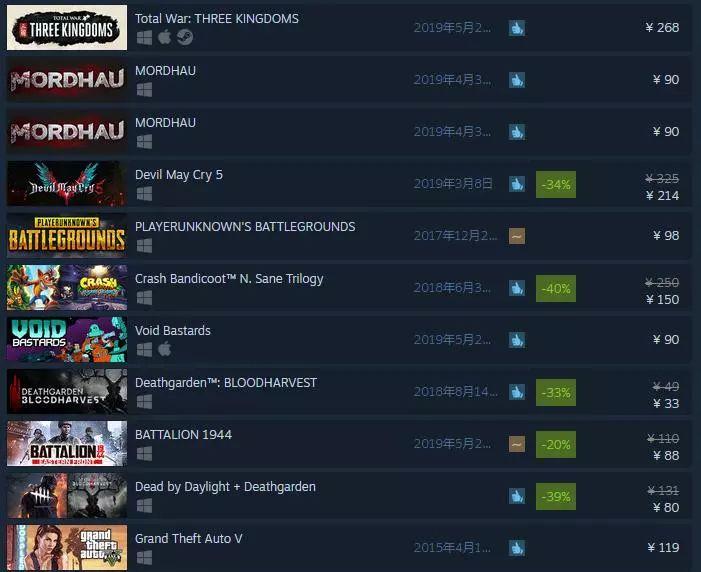Click the mixed review icon for BATTALION 1944
Image resolution: width=701 pixels, height=572 pixels.
[x=517, y=444]
